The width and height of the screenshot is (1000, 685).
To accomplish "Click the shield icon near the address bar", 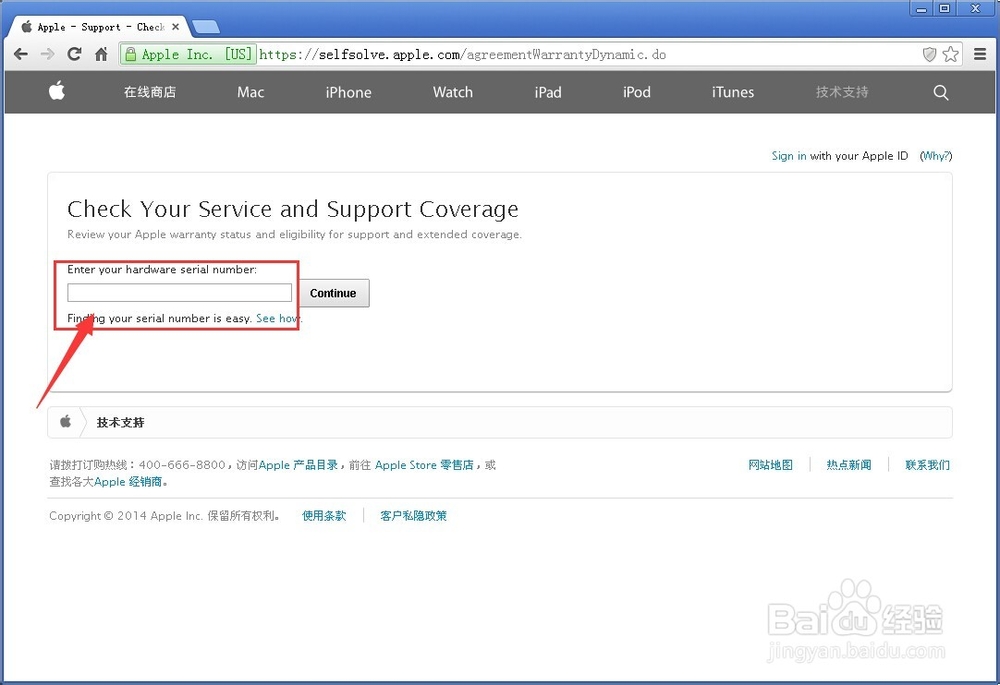I will point(930,54).
